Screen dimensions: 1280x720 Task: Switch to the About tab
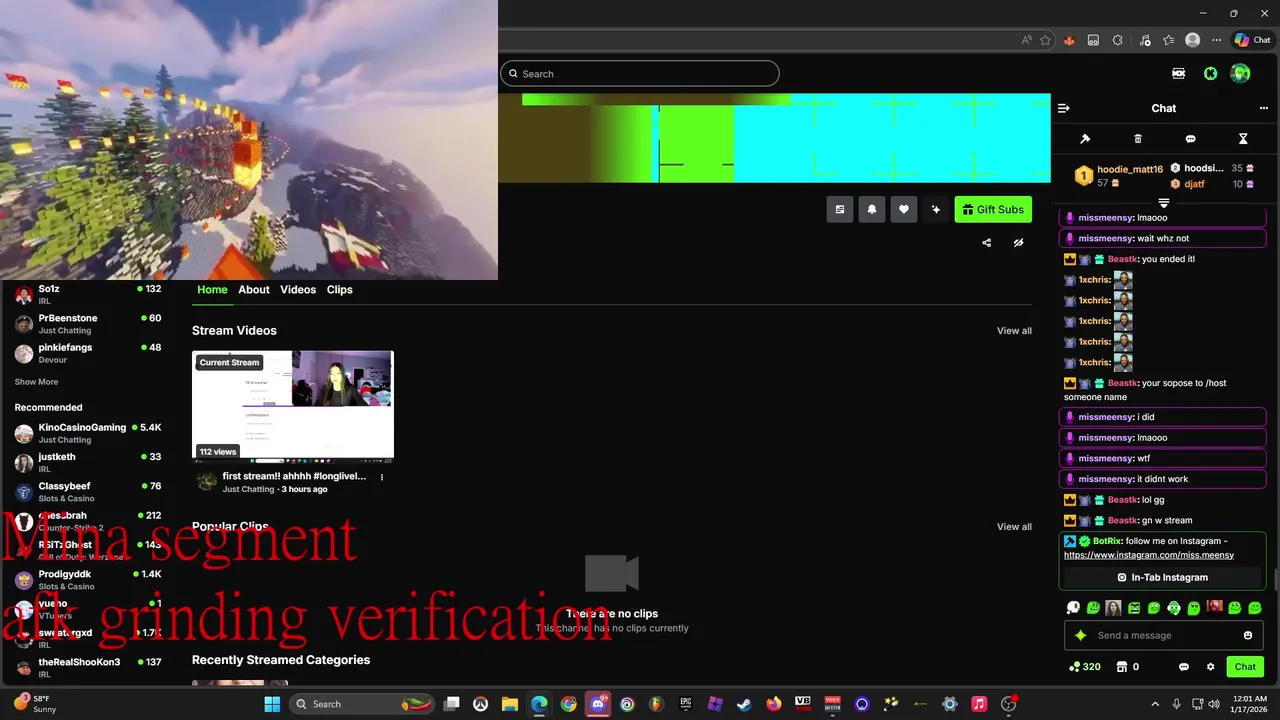click(x=254, y=289)
